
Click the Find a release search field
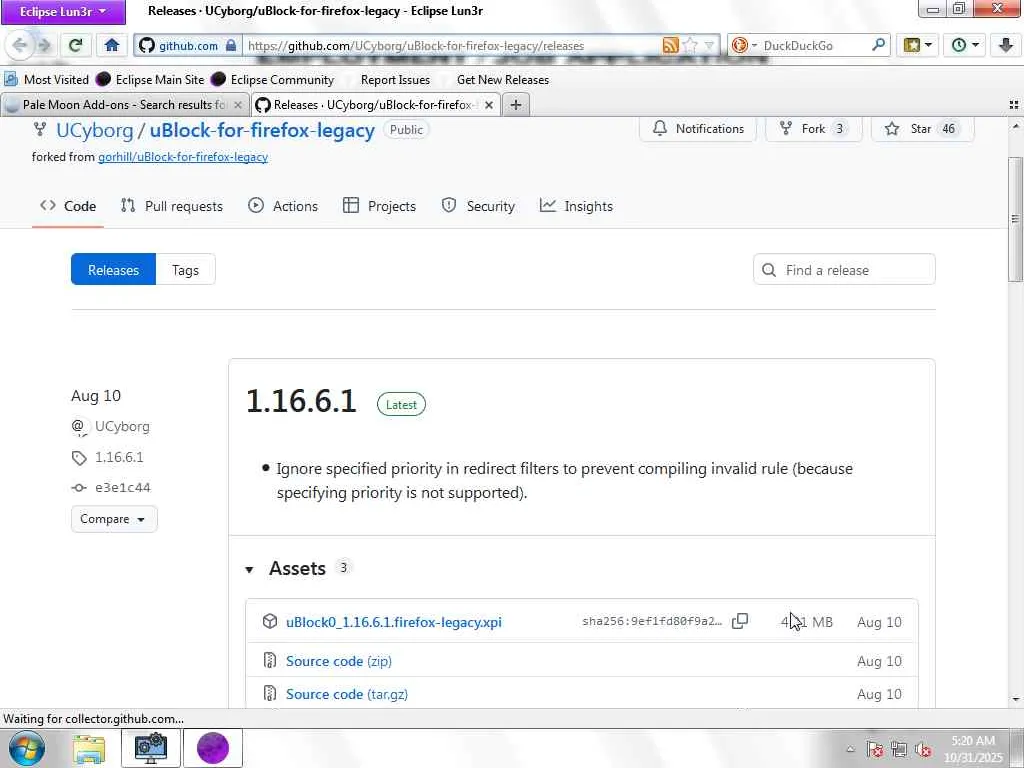pyautogui.click(x=844, y=270)
